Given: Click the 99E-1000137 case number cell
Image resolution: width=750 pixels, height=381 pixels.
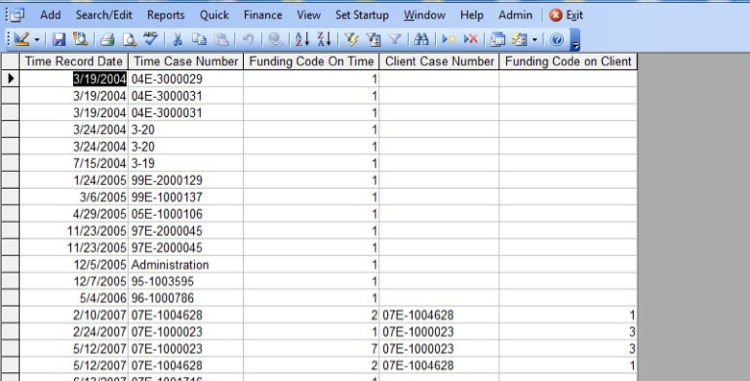Looking at the screenshot, I should [x=186, y=197].
